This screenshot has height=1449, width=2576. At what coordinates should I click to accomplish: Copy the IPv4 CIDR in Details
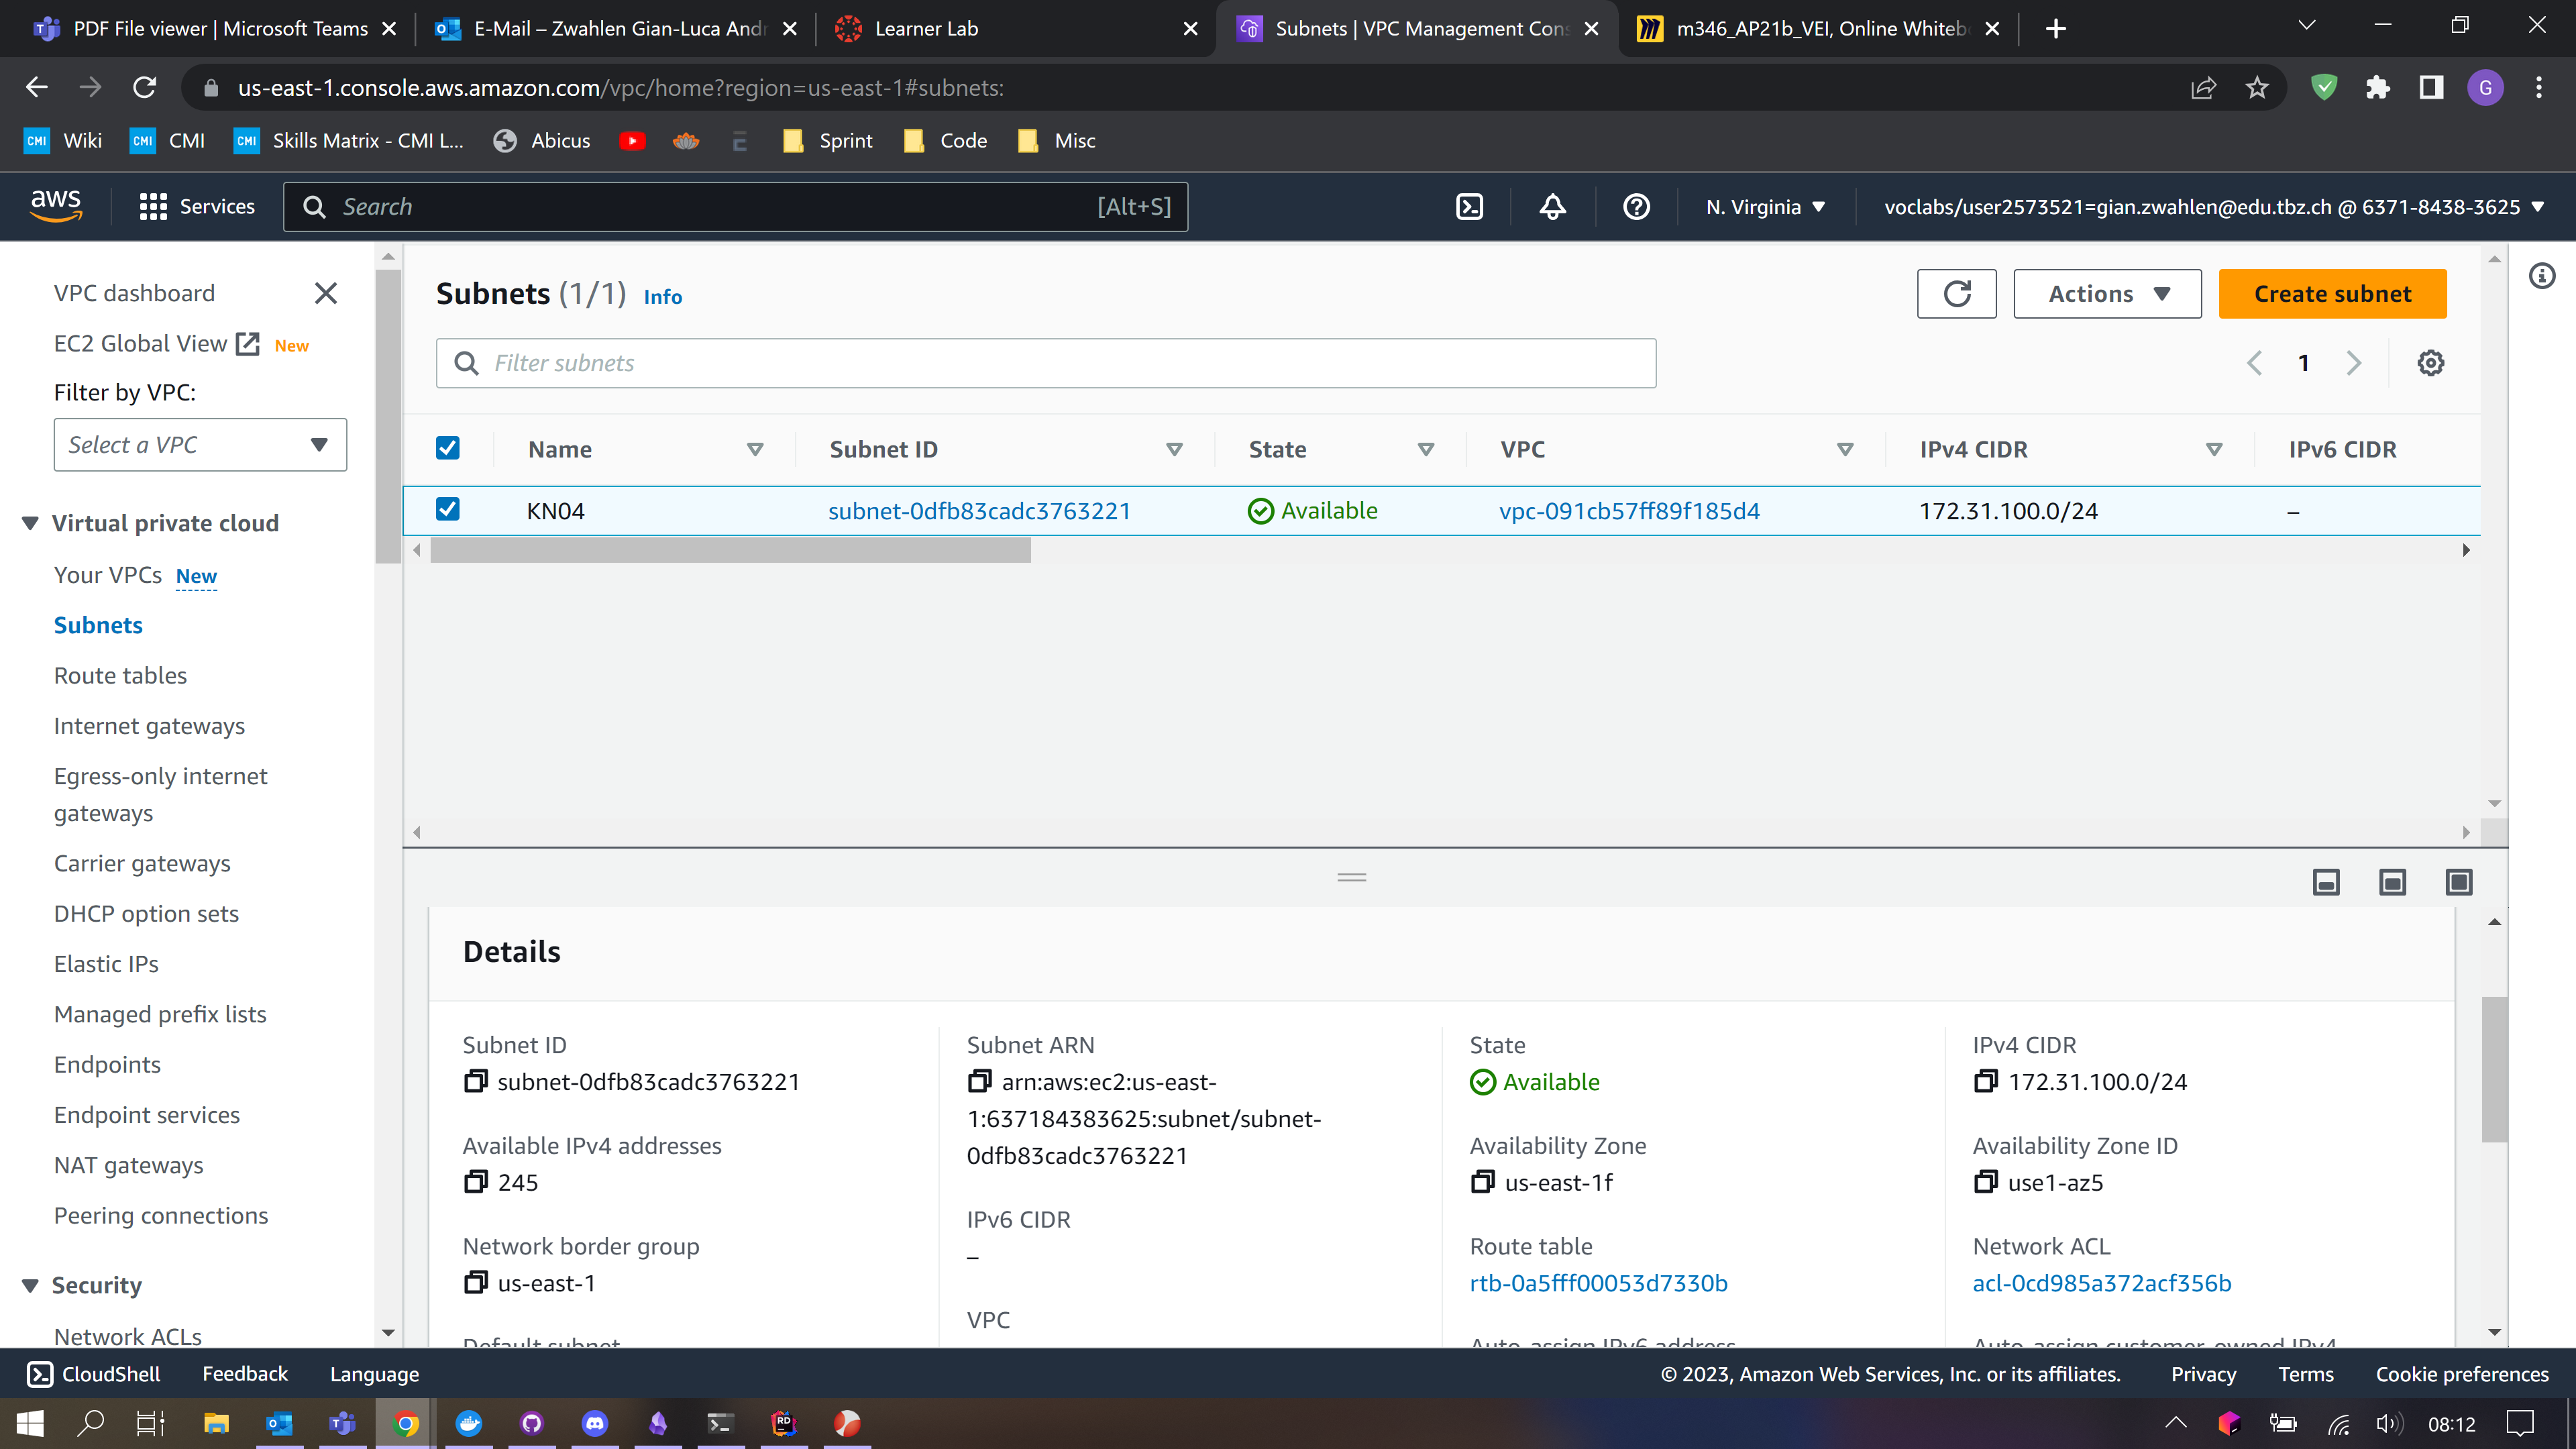(1985, 1081)
